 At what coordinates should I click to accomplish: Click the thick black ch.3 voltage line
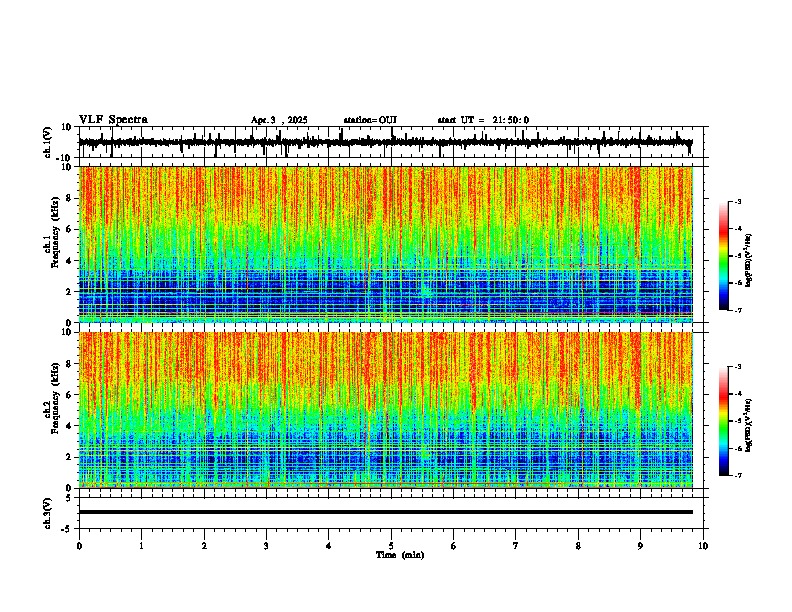(x=385, y=512)
